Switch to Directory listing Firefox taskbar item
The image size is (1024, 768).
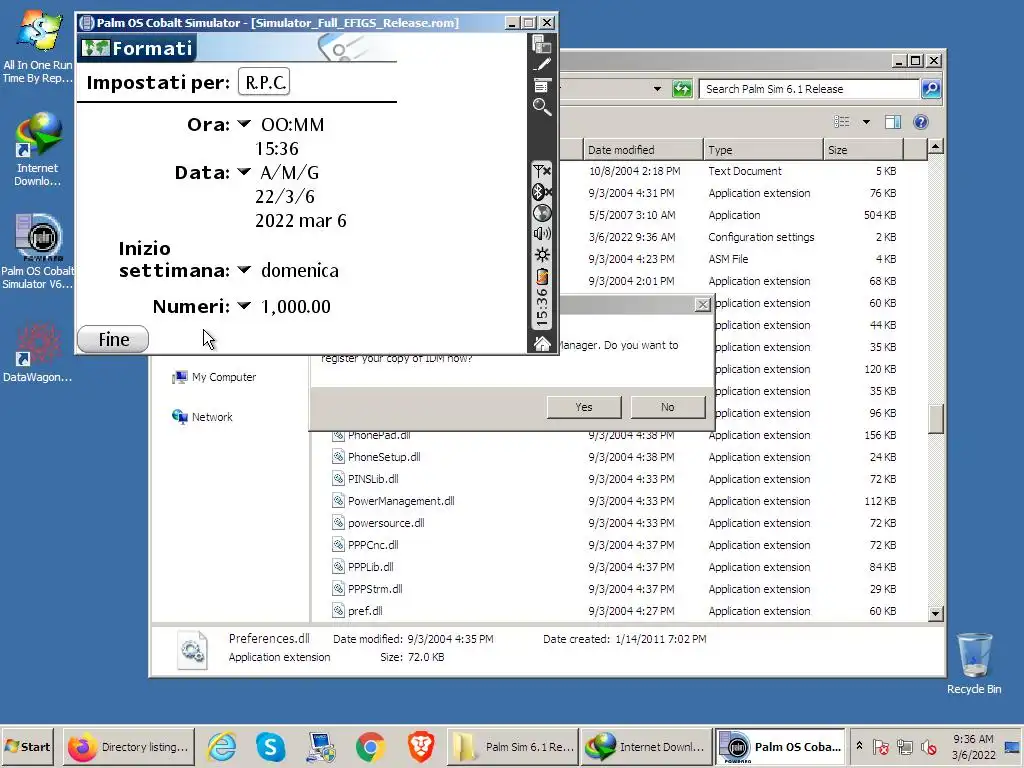click(129, 746)
